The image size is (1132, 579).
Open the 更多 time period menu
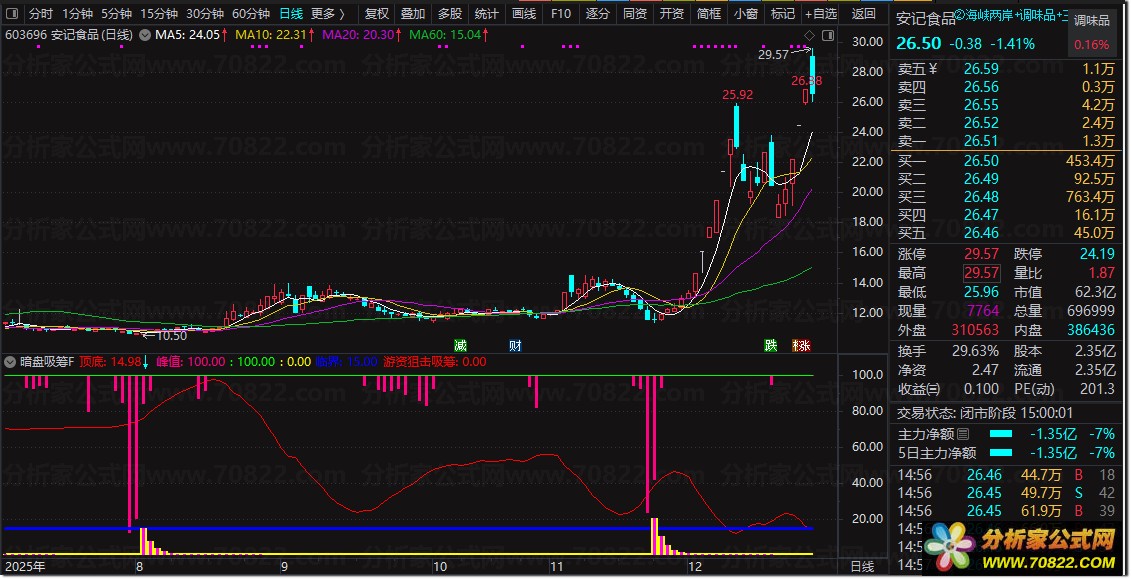click(327, 14)
